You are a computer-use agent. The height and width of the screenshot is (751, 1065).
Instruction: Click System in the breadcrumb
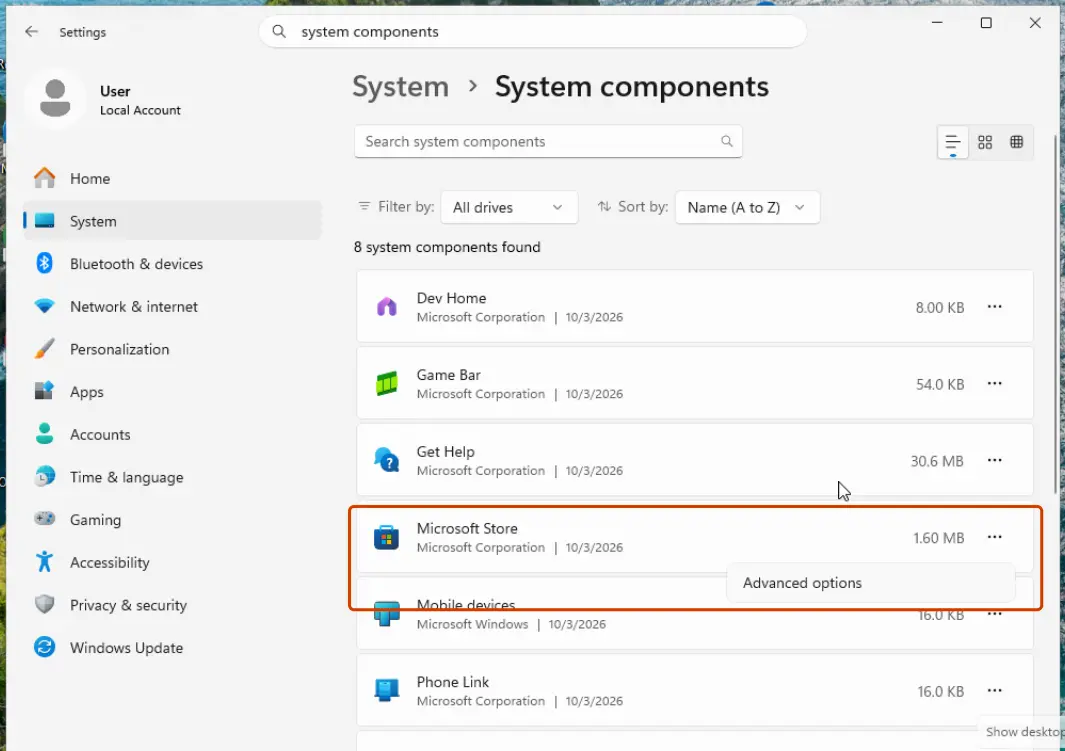(x=400, y=87)
